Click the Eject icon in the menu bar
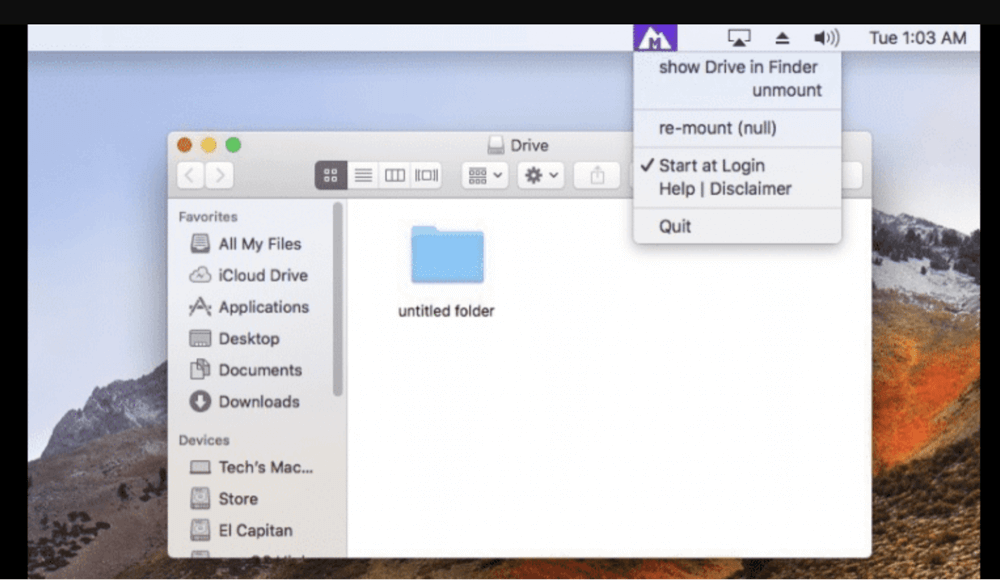1000x580 pixels. pyautogui.click(x=782, y=37)
